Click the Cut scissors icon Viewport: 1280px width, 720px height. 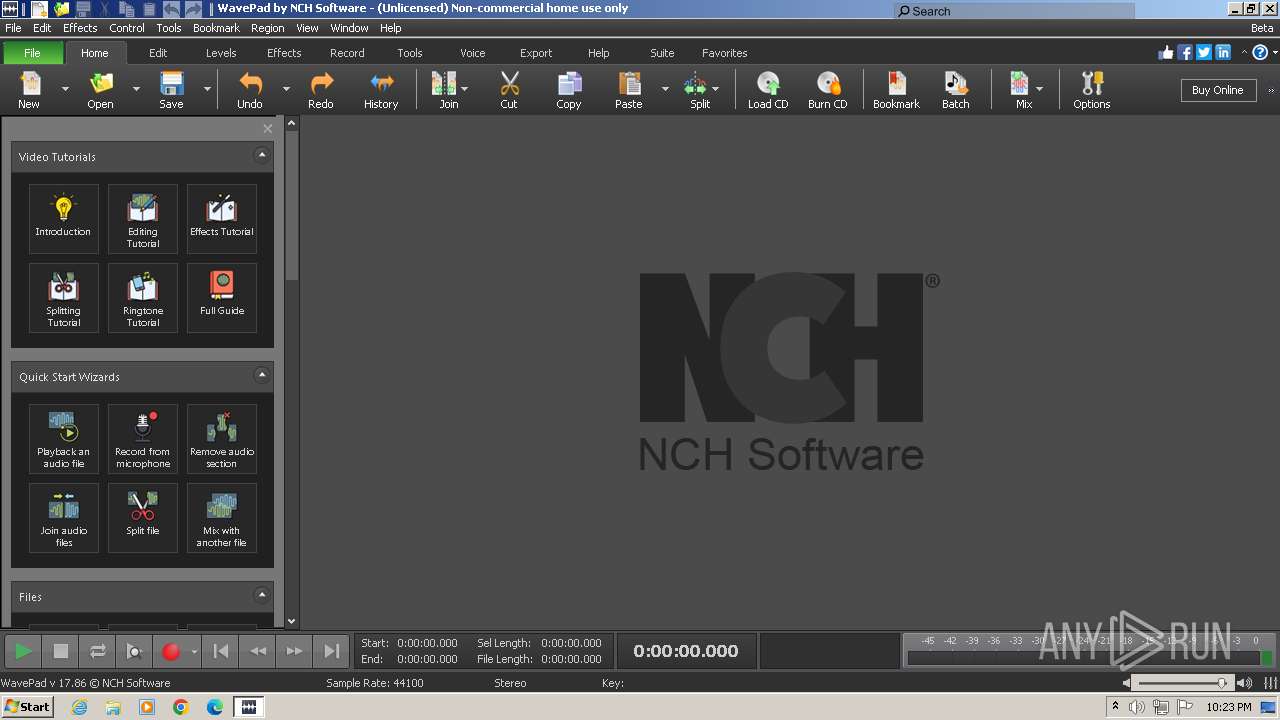[x=509, y=89]
